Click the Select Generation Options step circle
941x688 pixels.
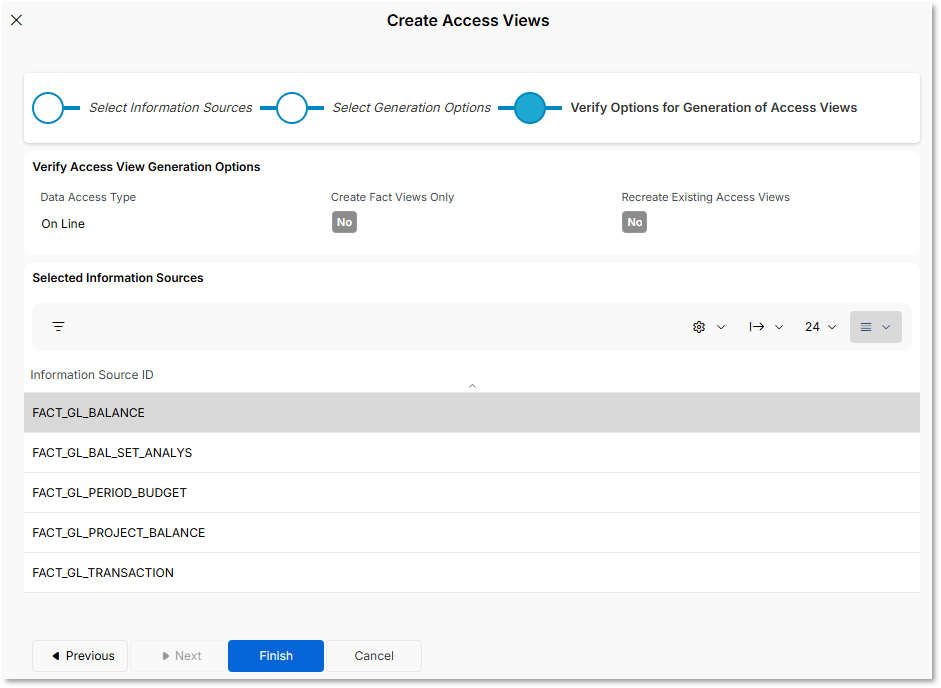coord(292,107)
